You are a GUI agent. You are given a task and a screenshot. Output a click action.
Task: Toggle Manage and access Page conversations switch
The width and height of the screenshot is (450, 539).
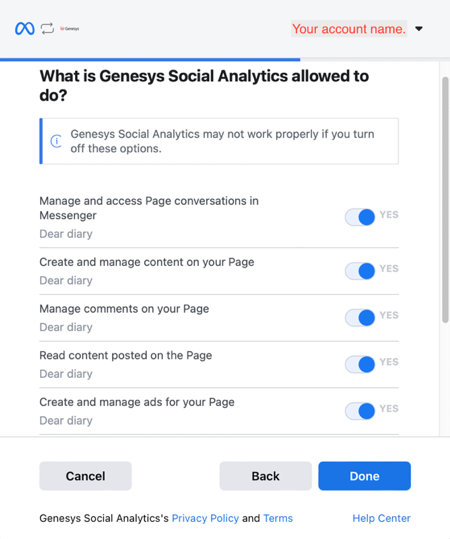[360, 217]
